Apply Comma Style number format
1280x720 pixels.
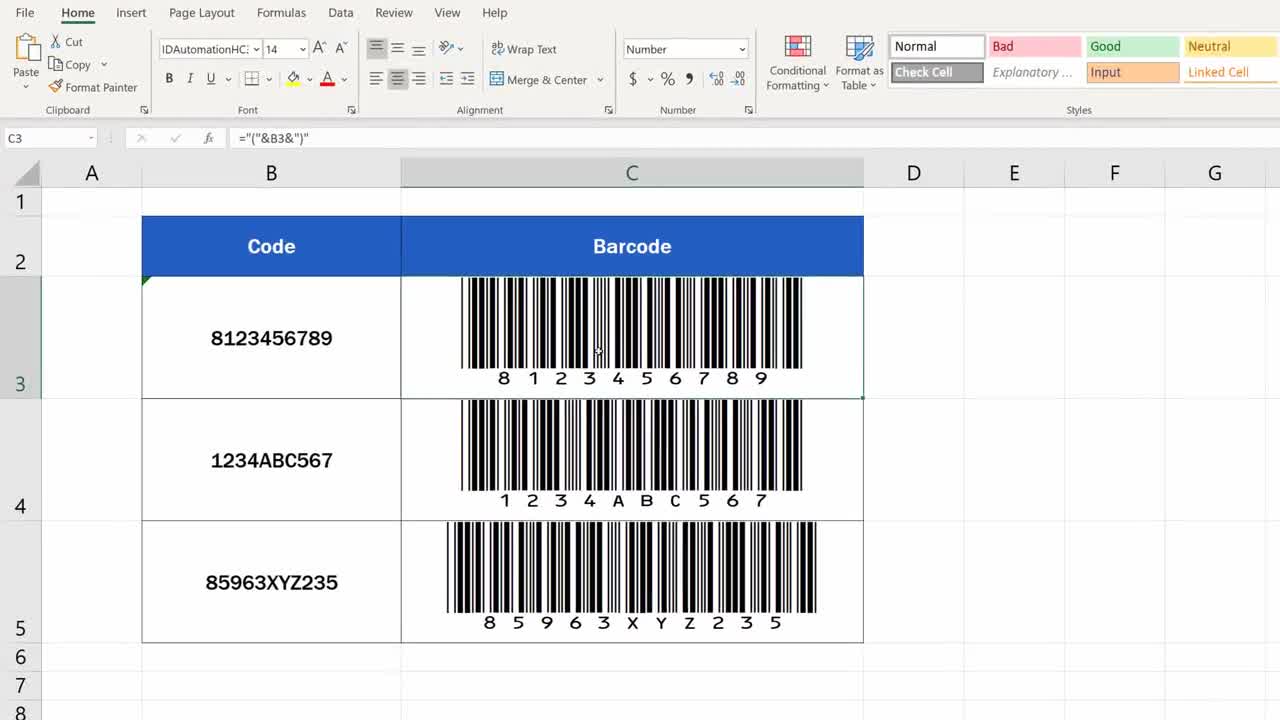tap(689, 79)
